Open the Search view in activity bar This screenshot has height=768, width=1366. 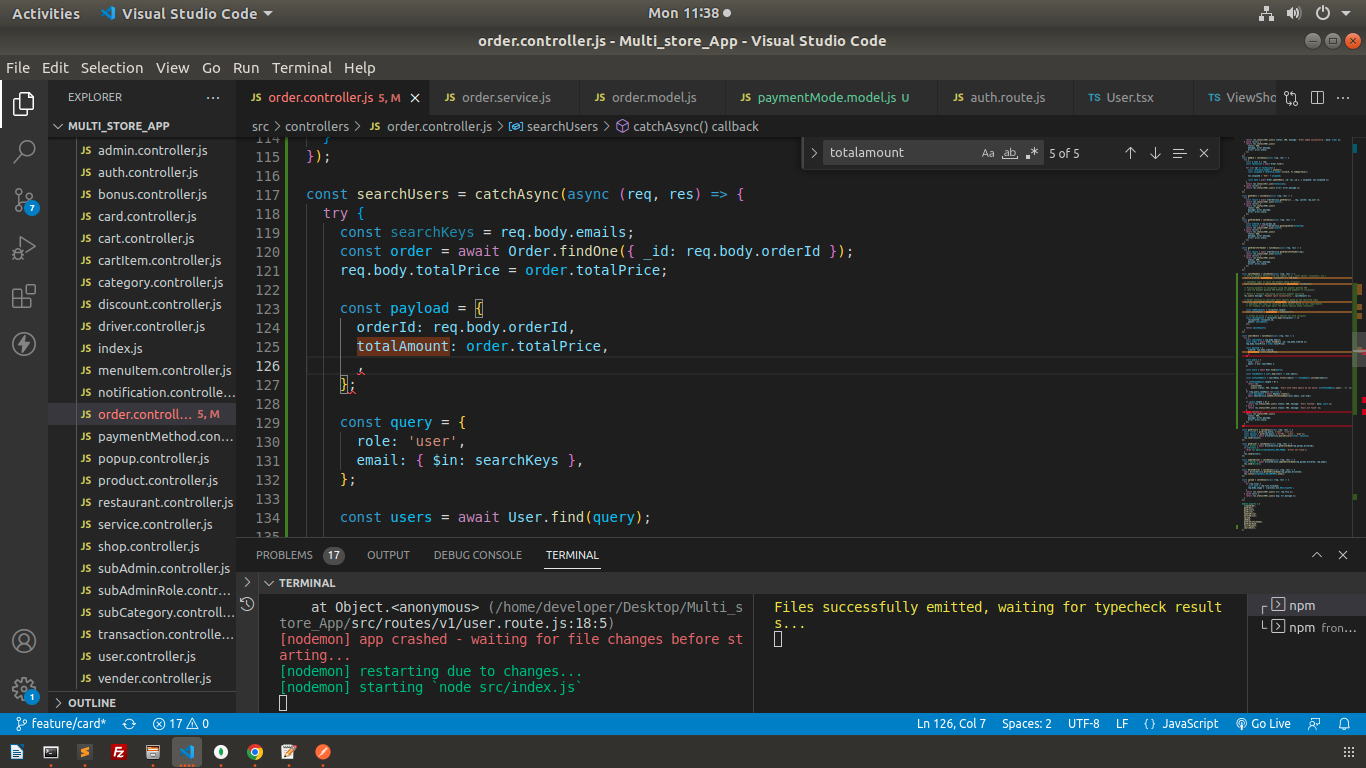tap(24, 152)
